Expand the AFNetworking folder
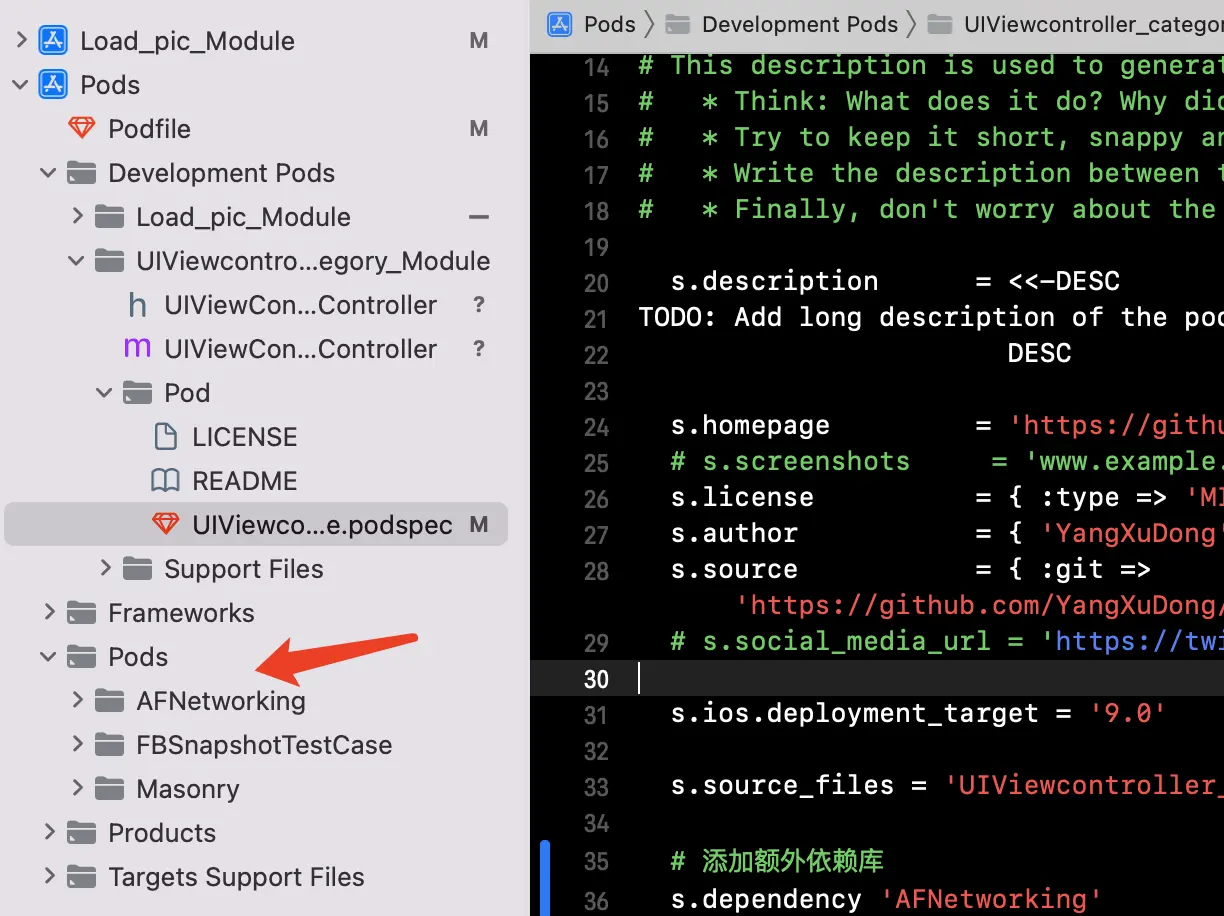1224x916 pixels. [77, 701]
